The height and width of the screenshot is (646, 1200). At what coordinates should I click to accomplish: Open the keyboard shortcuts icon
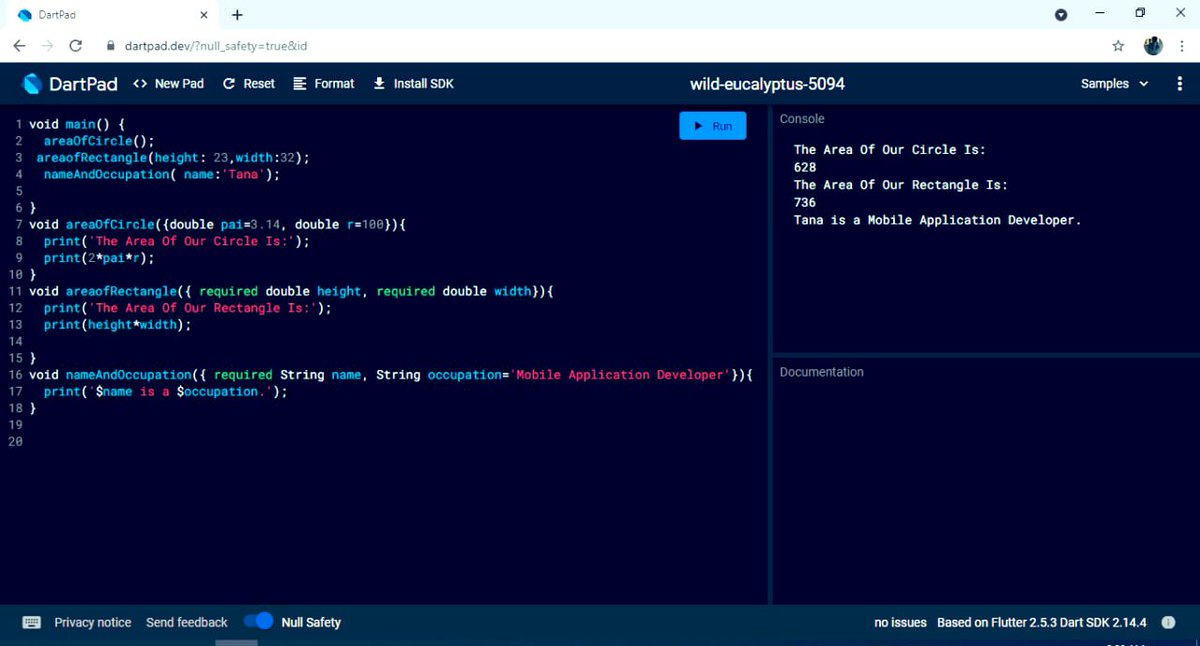pyautogui.click(x=32, y=622)
